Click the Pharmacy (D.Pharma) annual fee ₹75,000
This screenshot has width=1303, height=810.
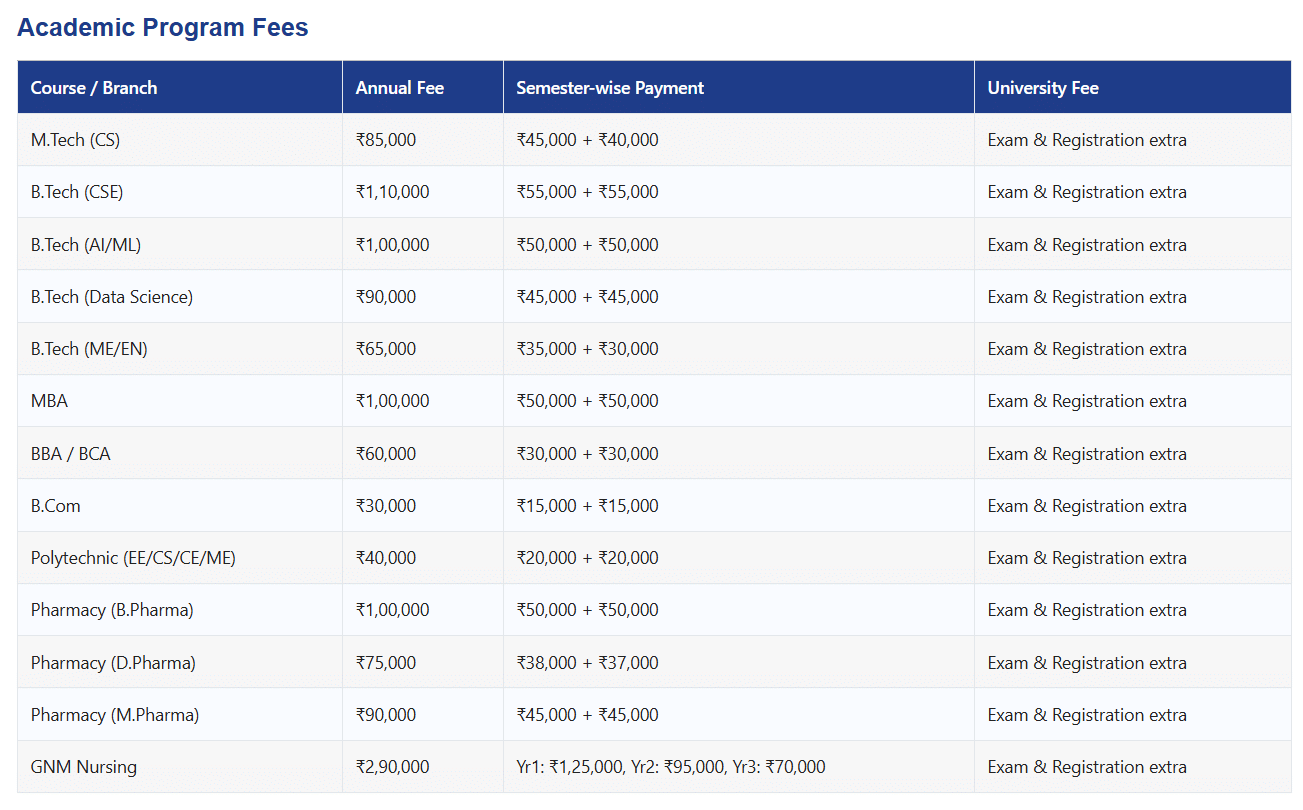click(385, 663)
